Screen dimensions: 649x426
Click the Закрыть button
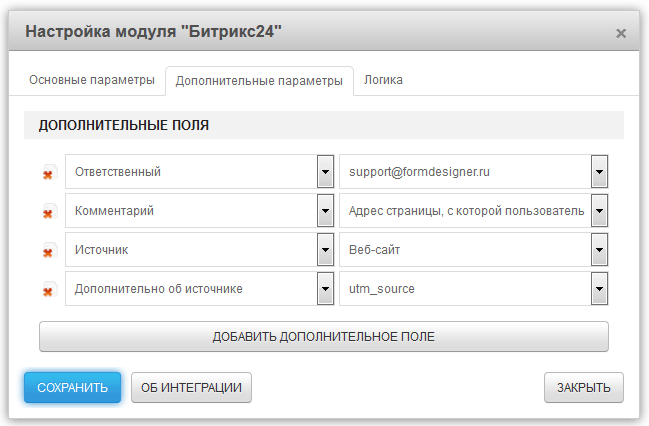[584, 387]
